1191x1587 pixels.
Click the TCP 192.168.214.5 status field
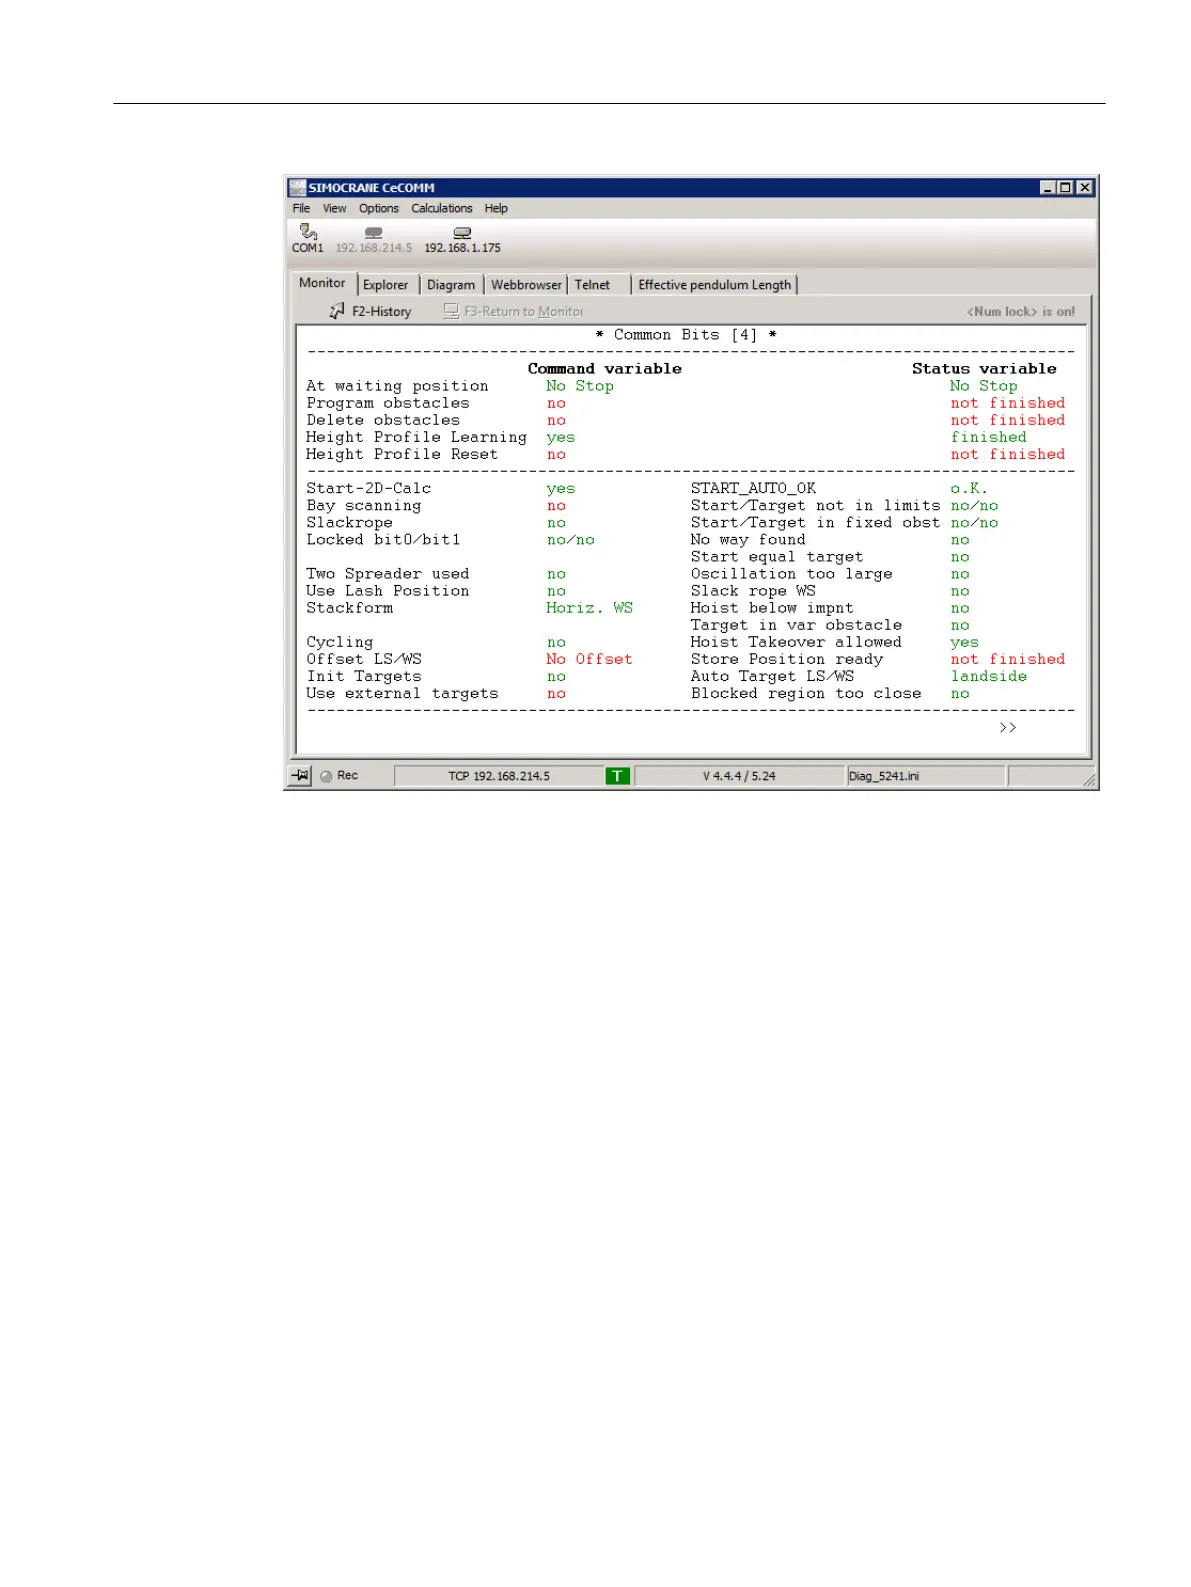pyautogui.click(x=499, y=776)
